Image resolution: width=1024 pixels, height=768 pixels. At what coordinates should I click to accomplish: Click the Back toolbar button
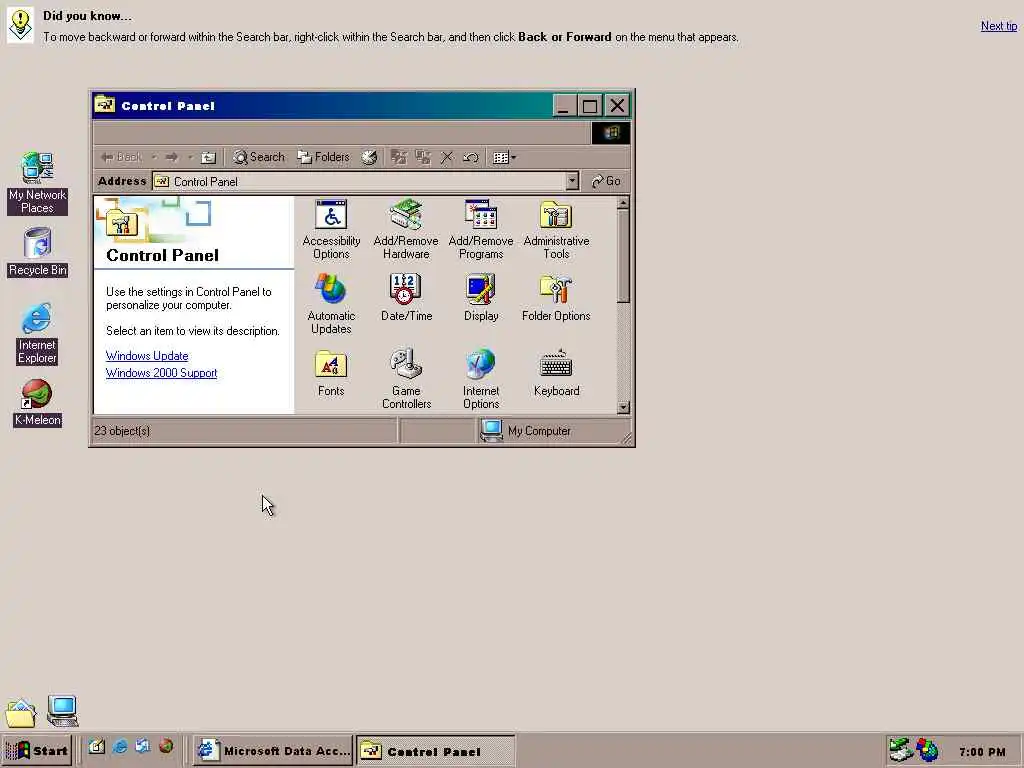121,157
